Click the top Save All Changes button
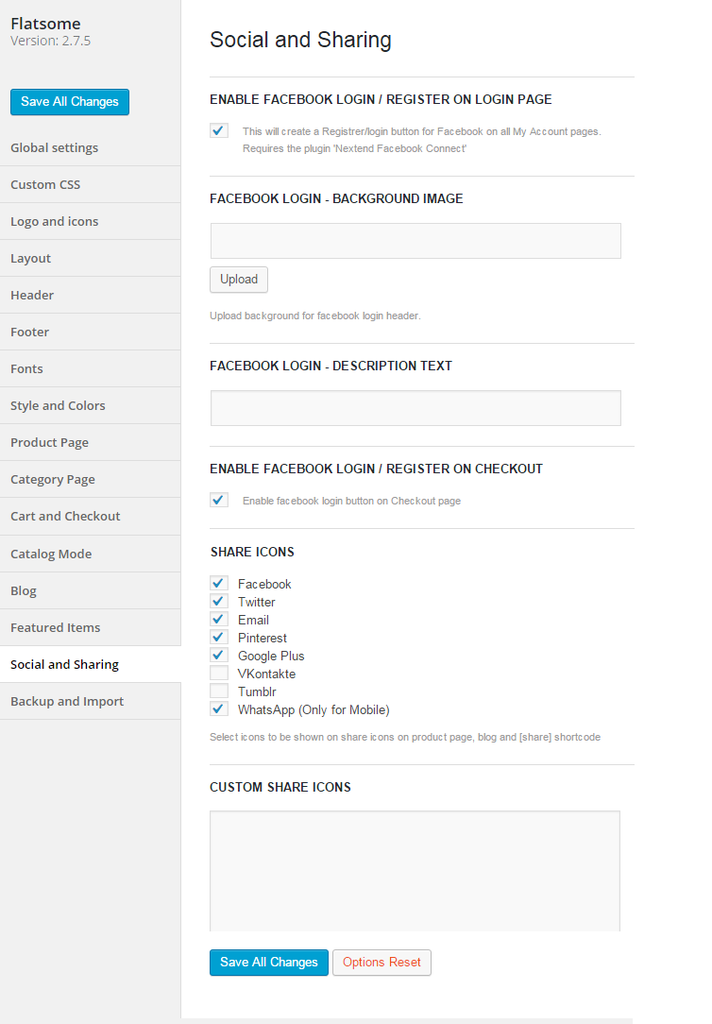 (x=70, y=102)
